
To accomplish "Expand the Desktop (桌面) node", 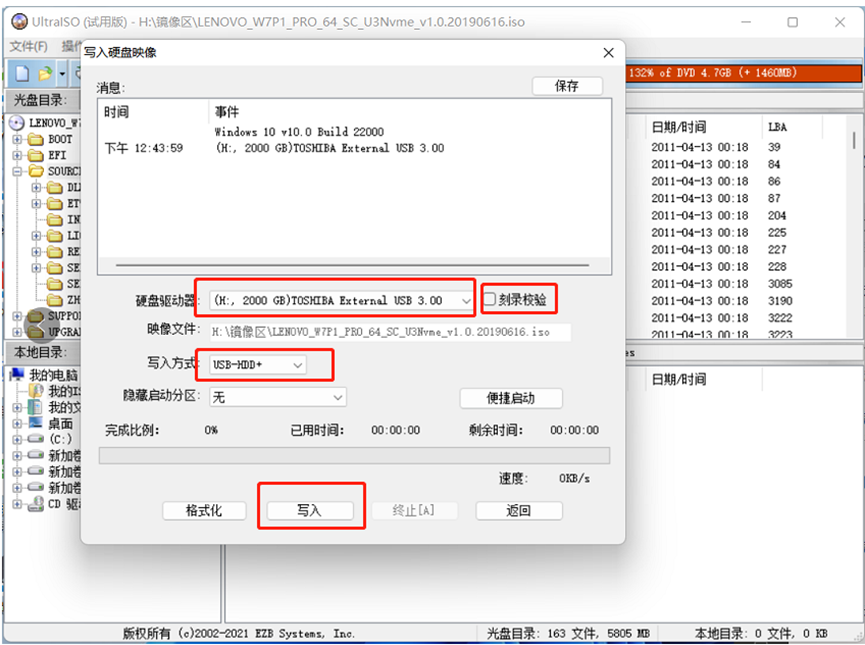I will [17, 423].
